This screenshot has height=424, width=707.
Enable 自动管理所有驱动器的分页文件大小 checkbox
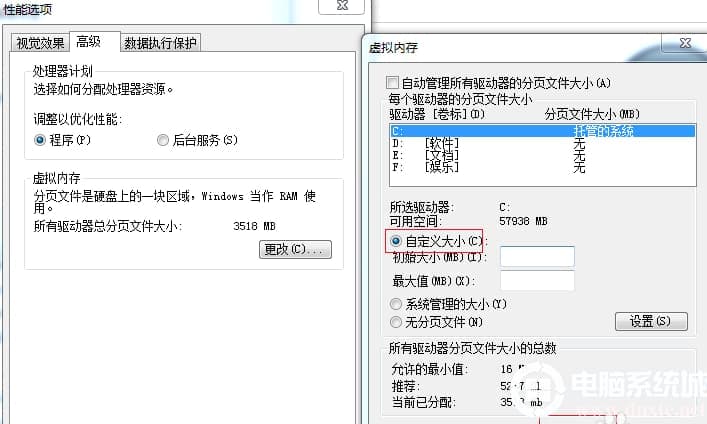[x=392, y=83]
